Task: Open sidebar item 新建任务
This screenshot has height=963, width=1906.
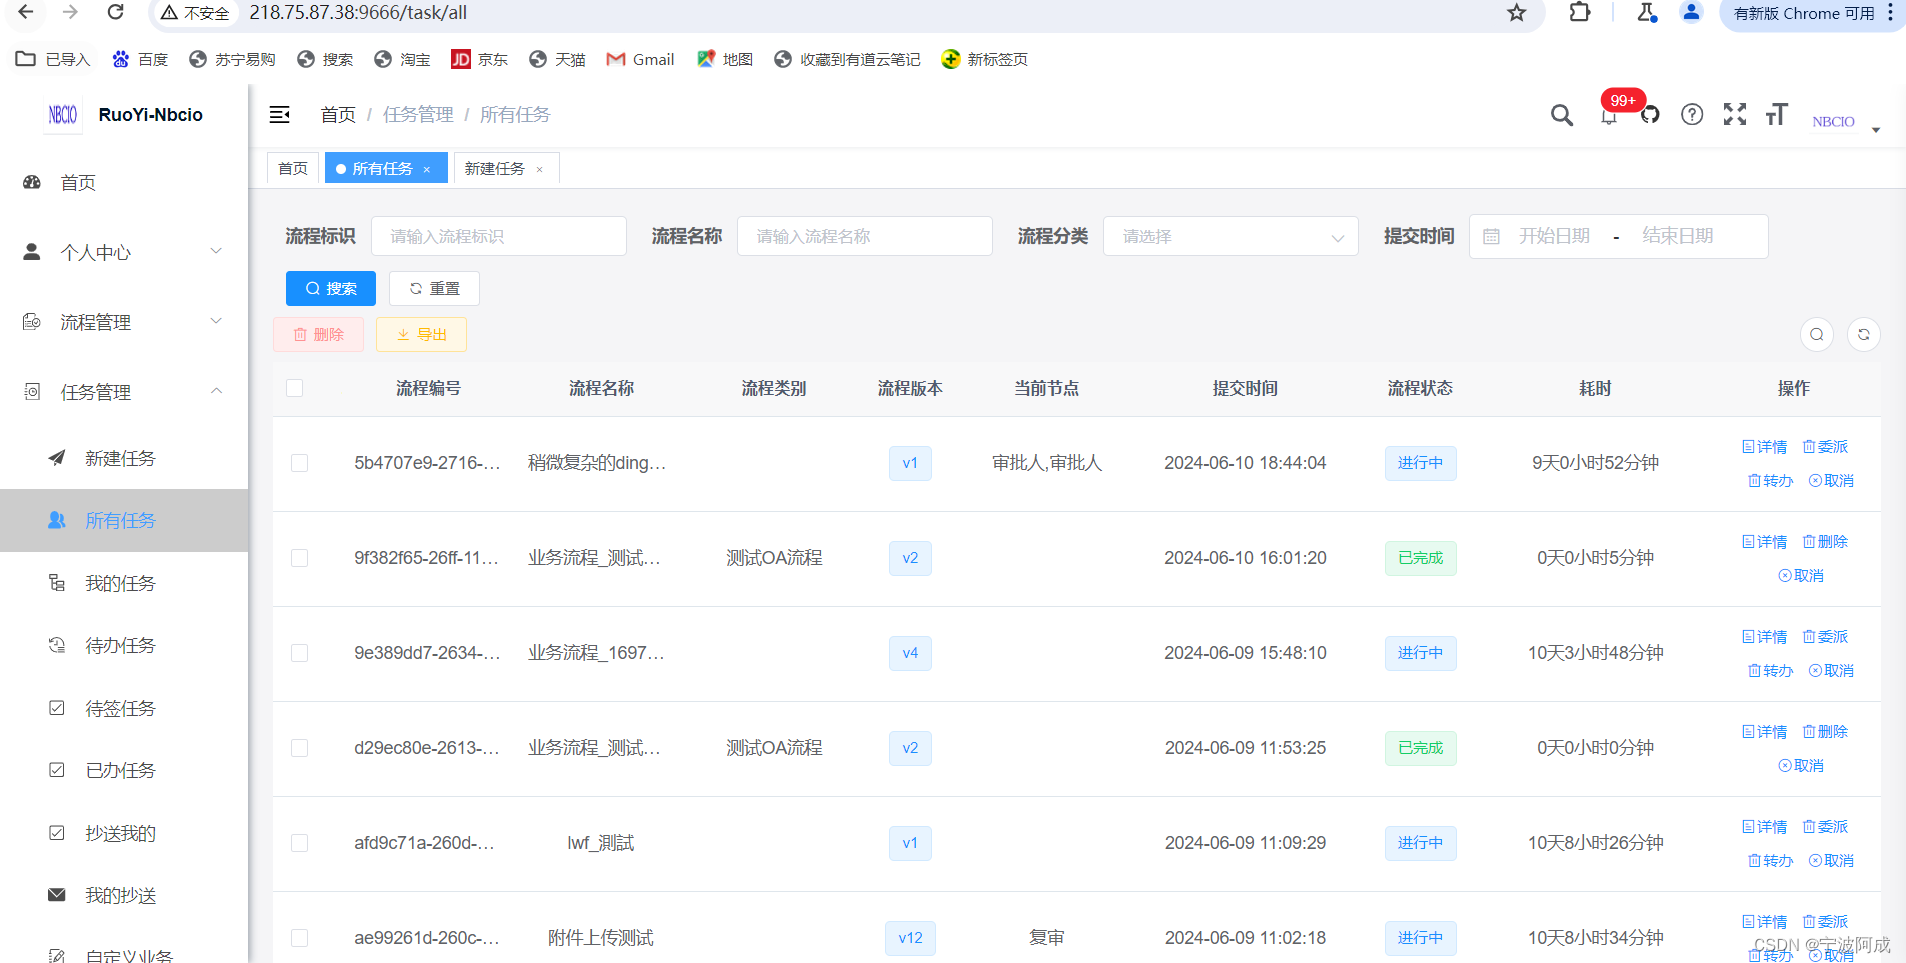Action: [124, 458]
